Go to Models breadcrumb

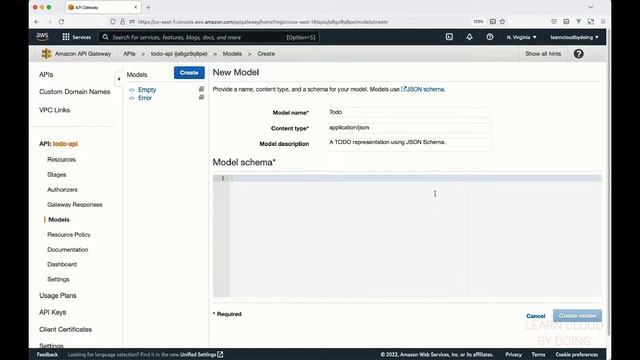pyautogui.click(x=232, y=54)
